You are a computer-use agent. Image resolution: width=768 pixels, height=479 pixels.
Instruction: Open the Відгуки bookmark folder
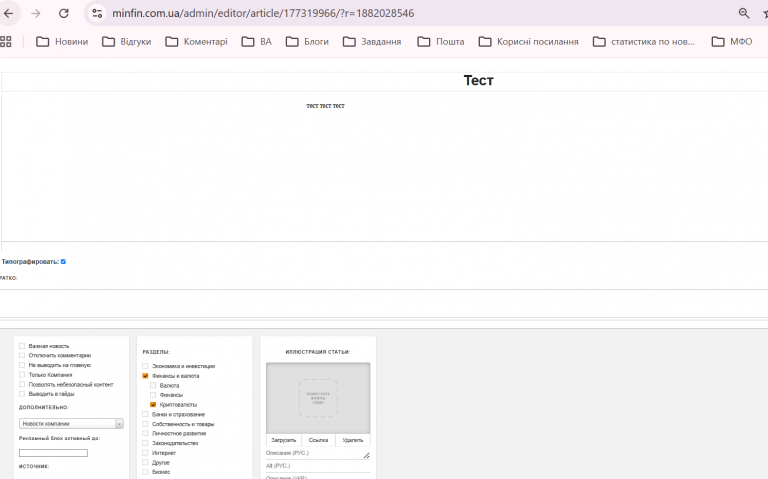[127, 42]
